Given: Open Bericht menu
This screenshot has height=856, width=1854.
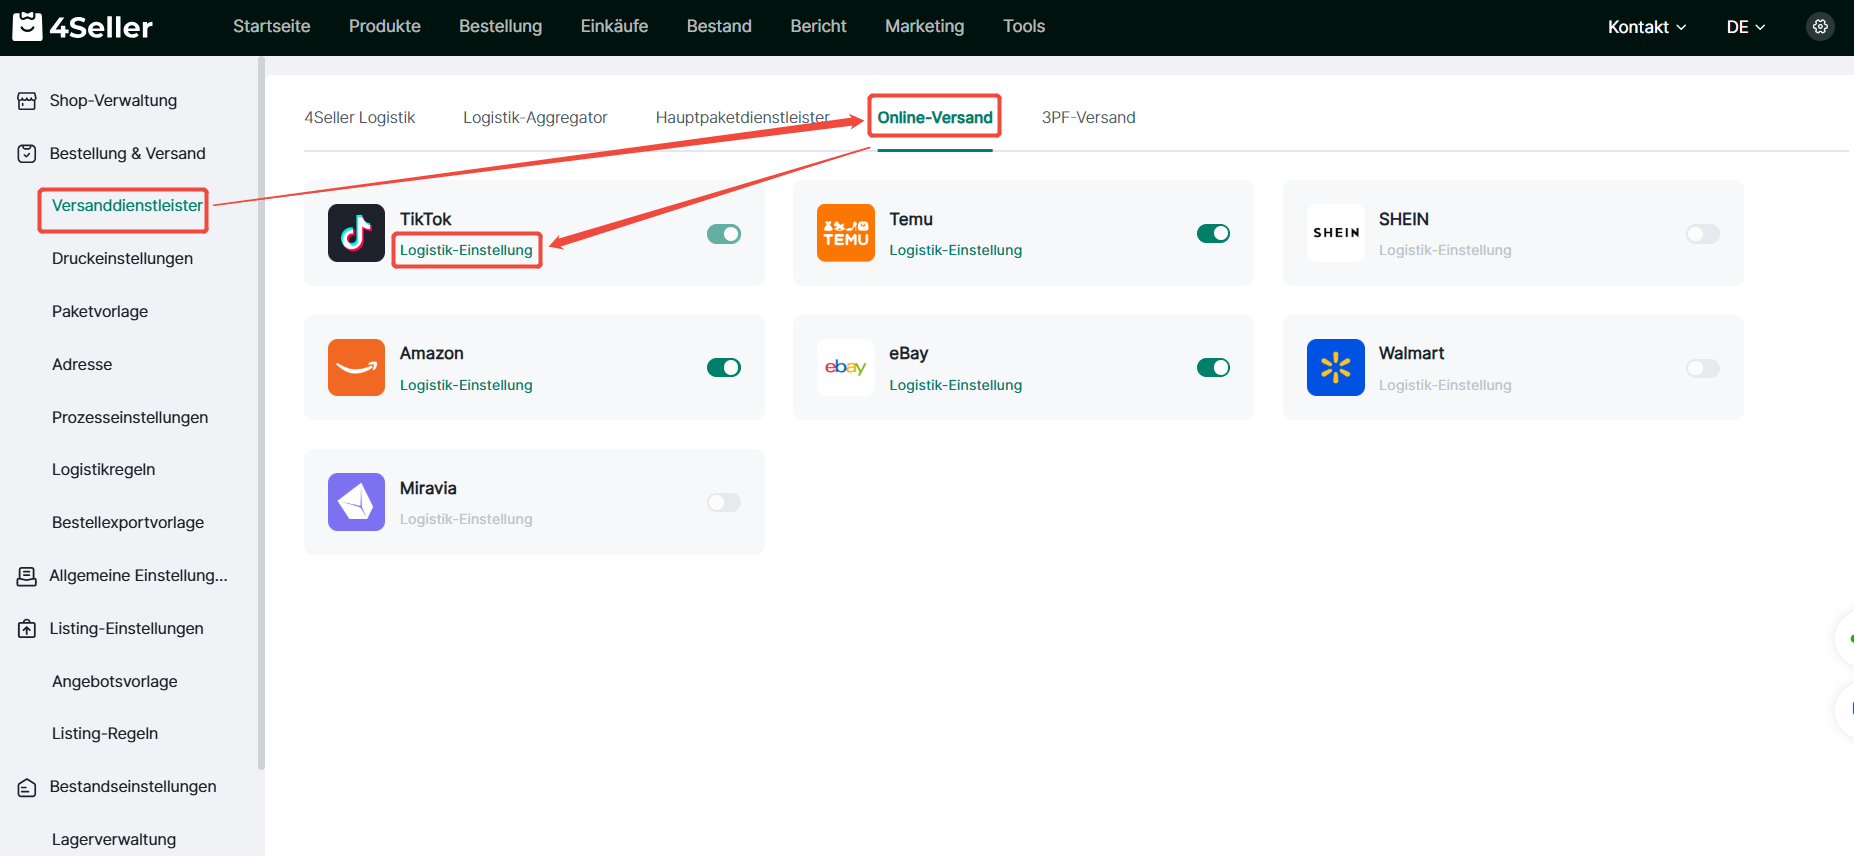Looking at the screenshot, I should (818, 26).
